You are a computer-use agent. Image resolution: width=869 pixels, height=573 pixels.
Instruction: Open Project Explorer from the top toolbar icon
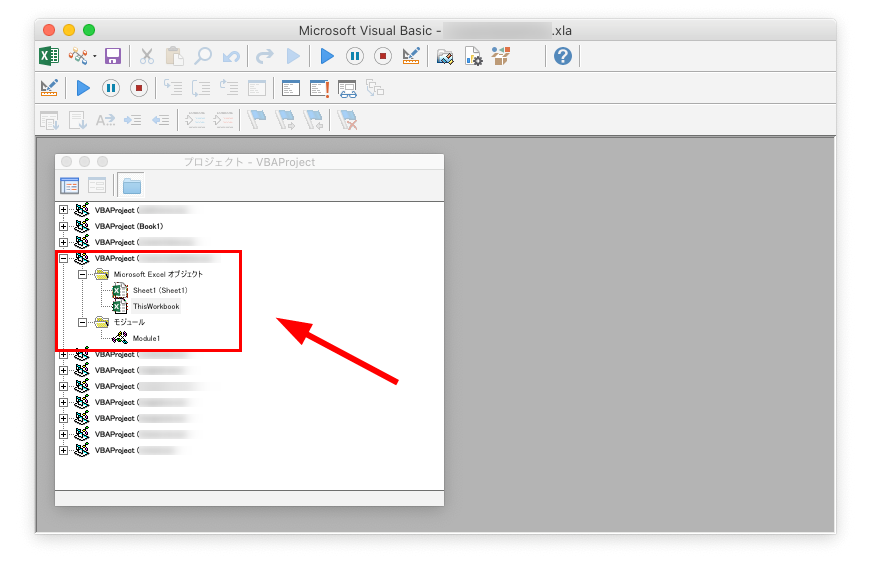(x=445, y=56)
